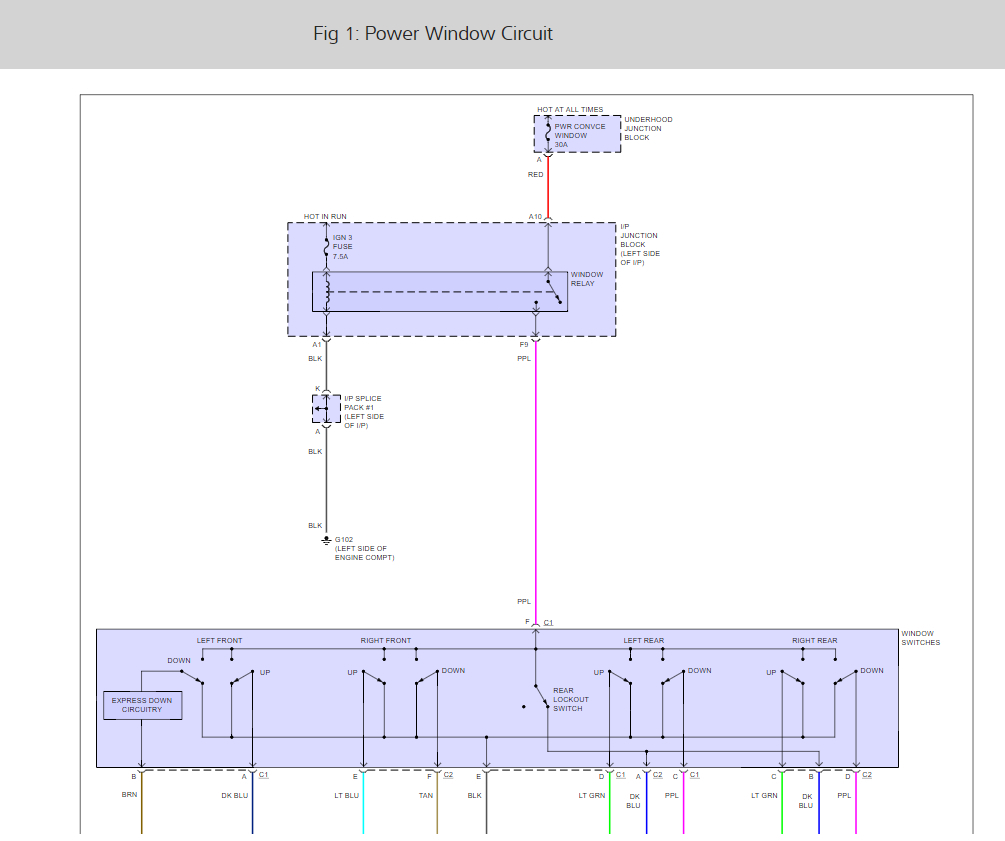Viewport: 1005px width, 841px height.
Task: Click the cyan LT BLU wire
Action: [x=363, y=803]
